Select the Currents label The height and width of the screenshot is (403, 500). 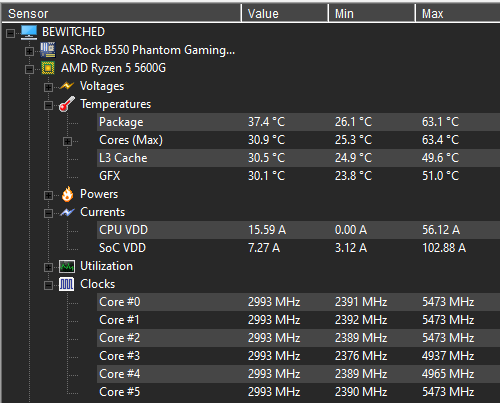[103, 212]
